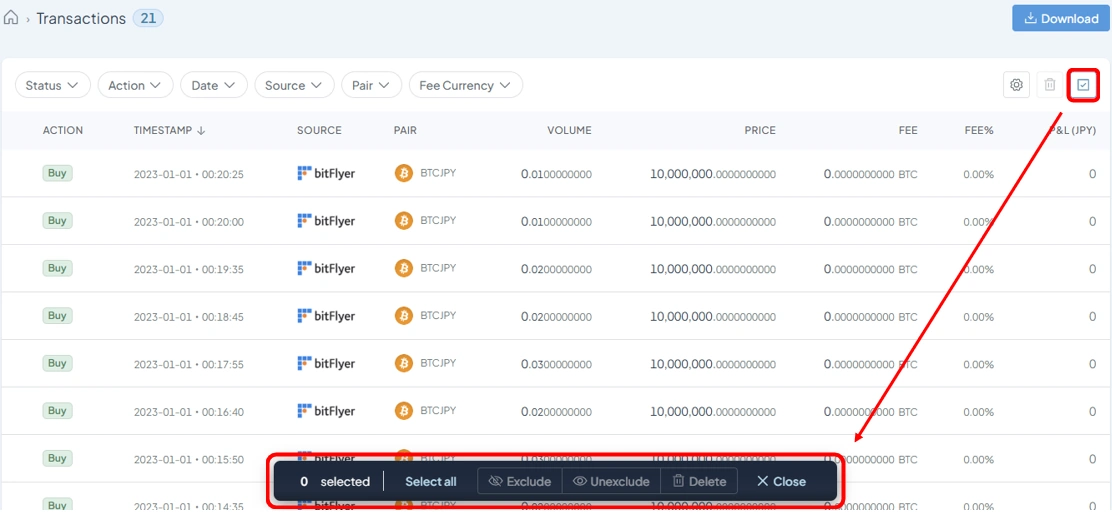Click timestamp 2023-01-01 • 00:18:45
Screen dimensions: 1112x514
tap(189, 317)
